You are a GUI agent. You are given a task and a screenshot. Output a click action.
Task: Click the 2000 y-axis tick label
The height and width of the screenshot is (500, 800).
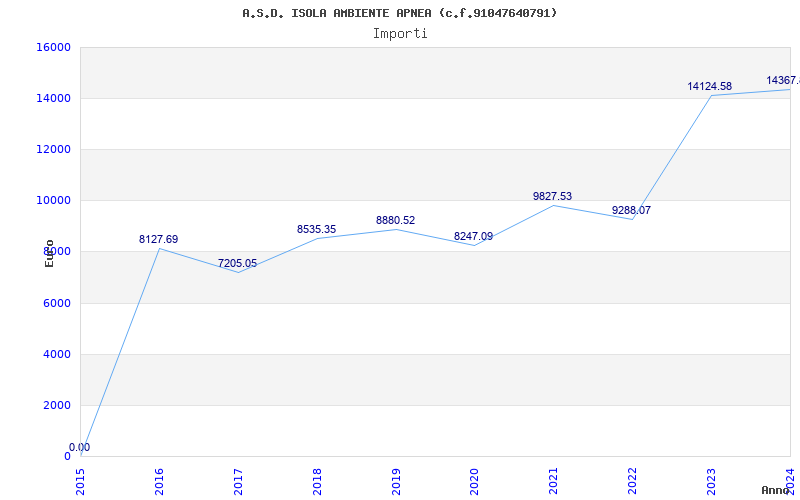pyautogui.click(x=56, y=406)
